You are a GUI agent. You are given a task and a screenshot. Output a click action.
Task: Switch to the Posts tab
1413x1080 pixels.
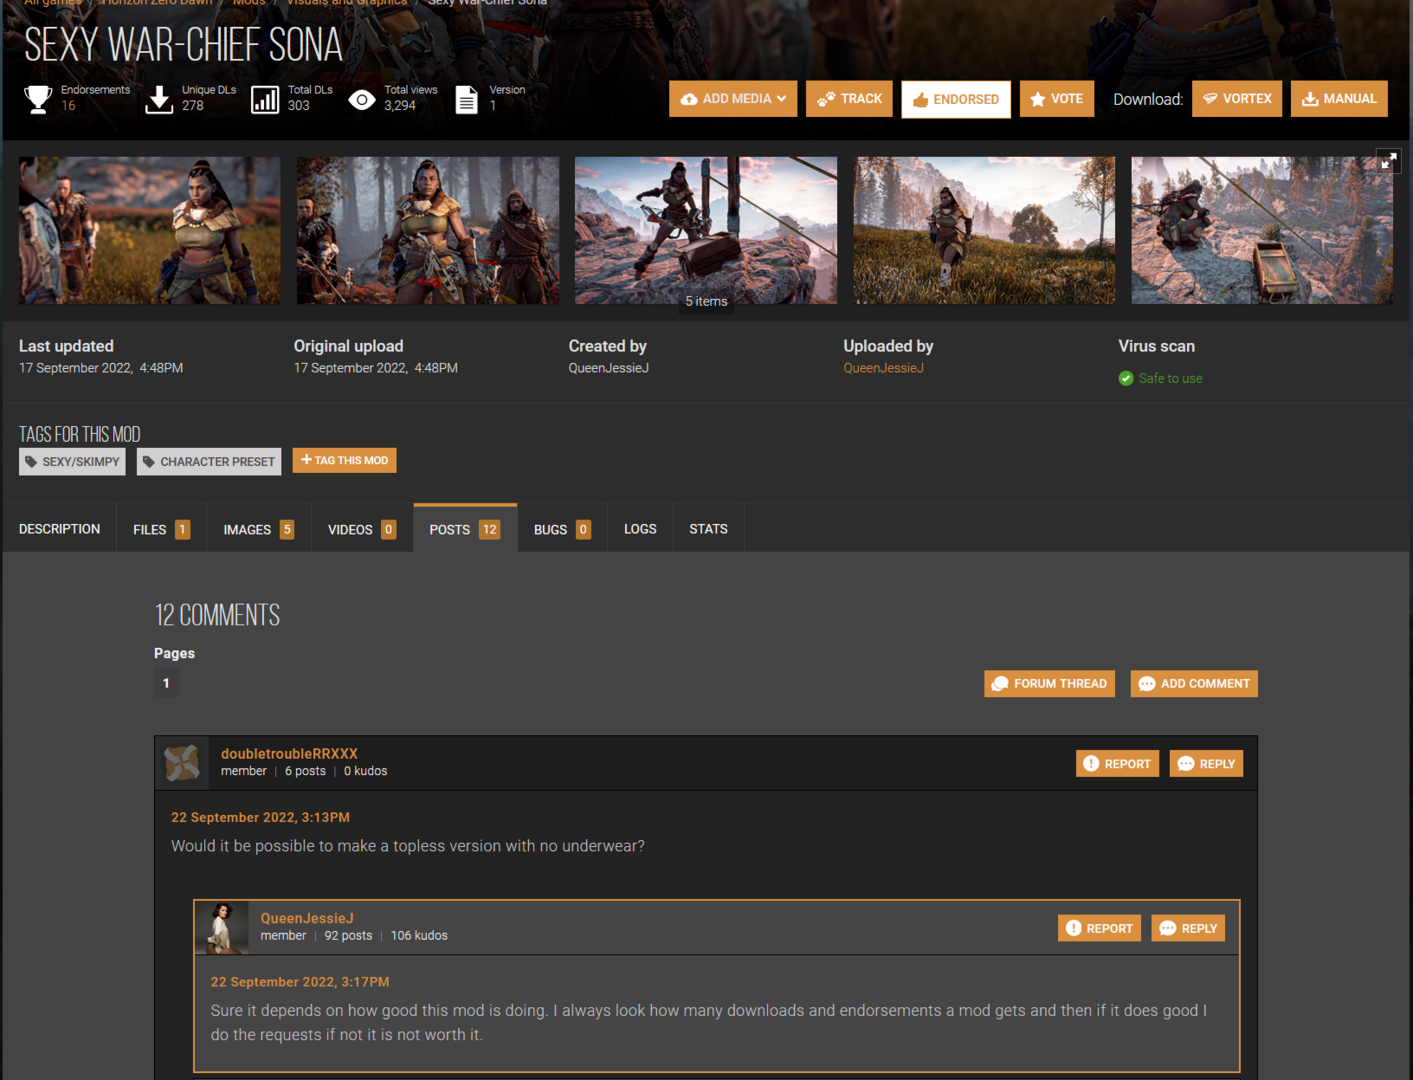(465, 528)
